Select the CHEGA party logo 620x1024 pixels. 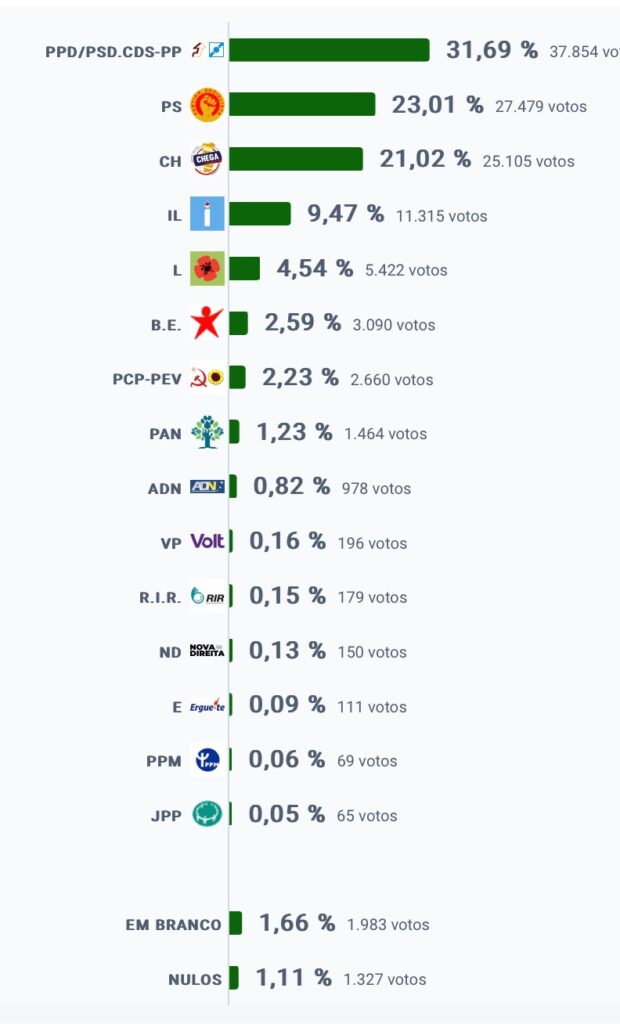coord(207,159)
